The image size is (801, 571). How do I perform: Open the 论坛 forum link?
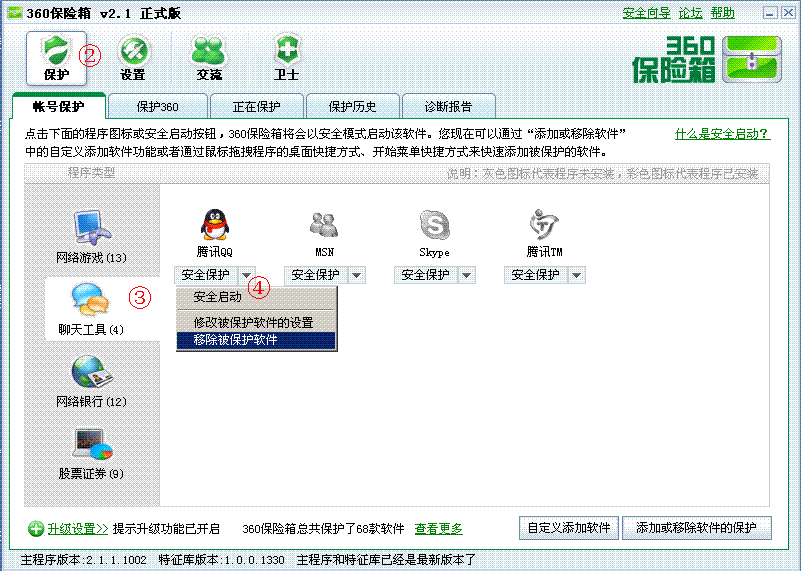click(691, 13)
